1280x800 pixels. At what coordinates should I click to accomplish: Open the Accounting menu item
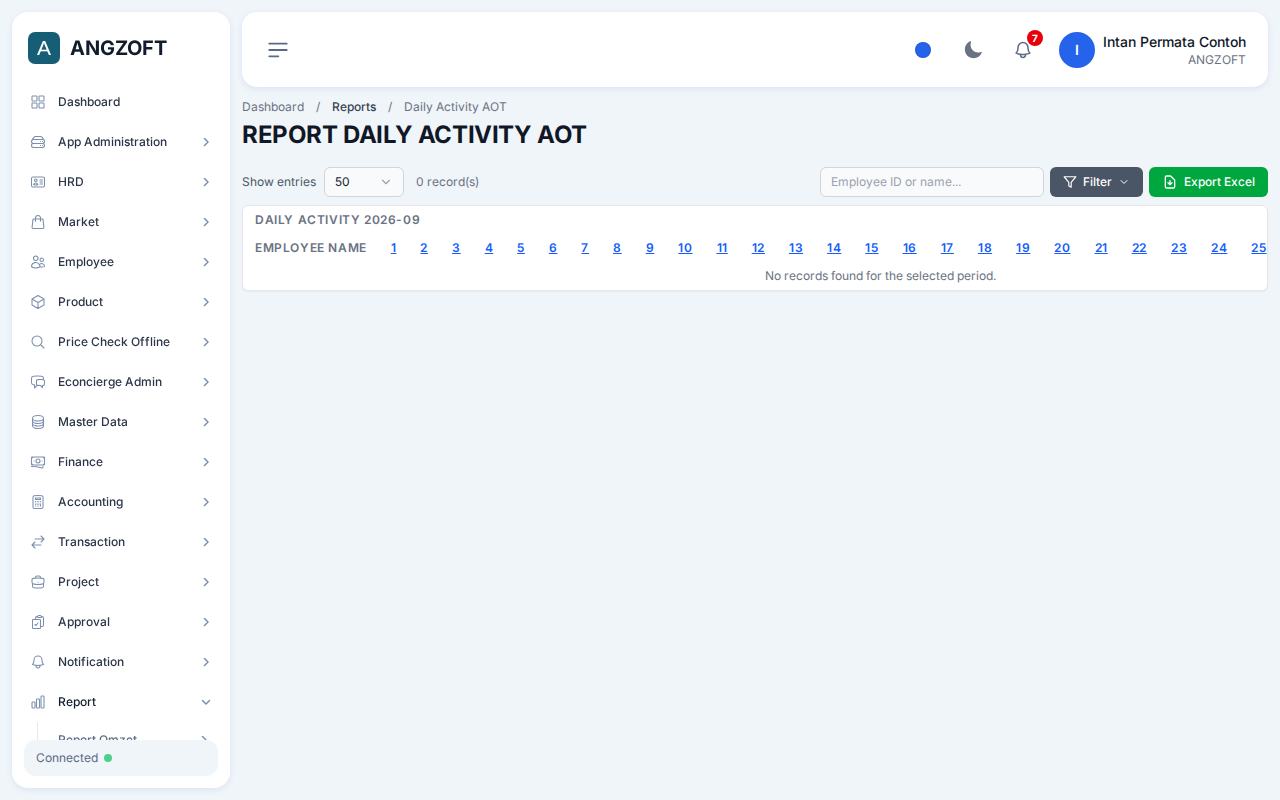[x=121, y=502]
